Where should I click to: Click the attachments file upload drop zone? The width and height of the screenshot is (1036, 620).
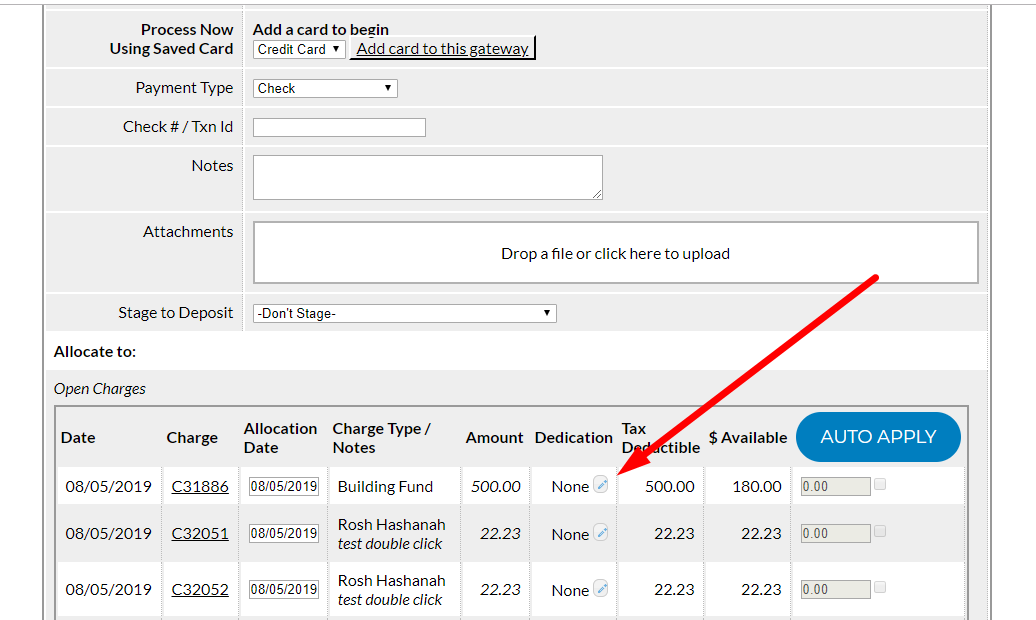click(x=615, y=253)
